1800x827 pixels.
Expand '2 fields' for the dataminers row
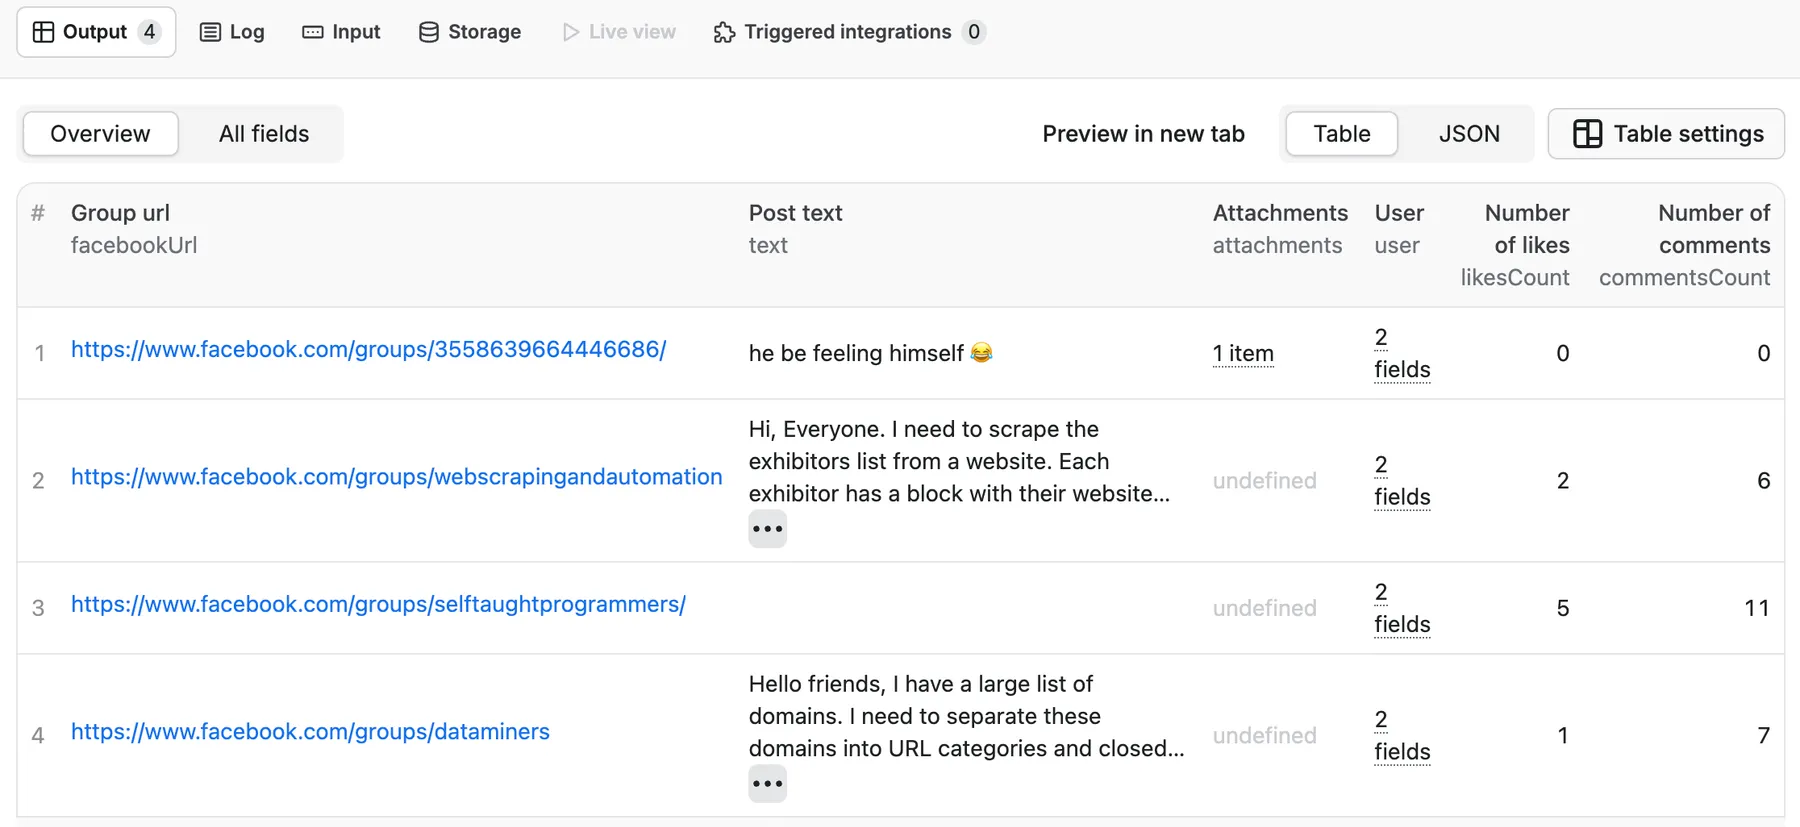tap(1402, 736)
